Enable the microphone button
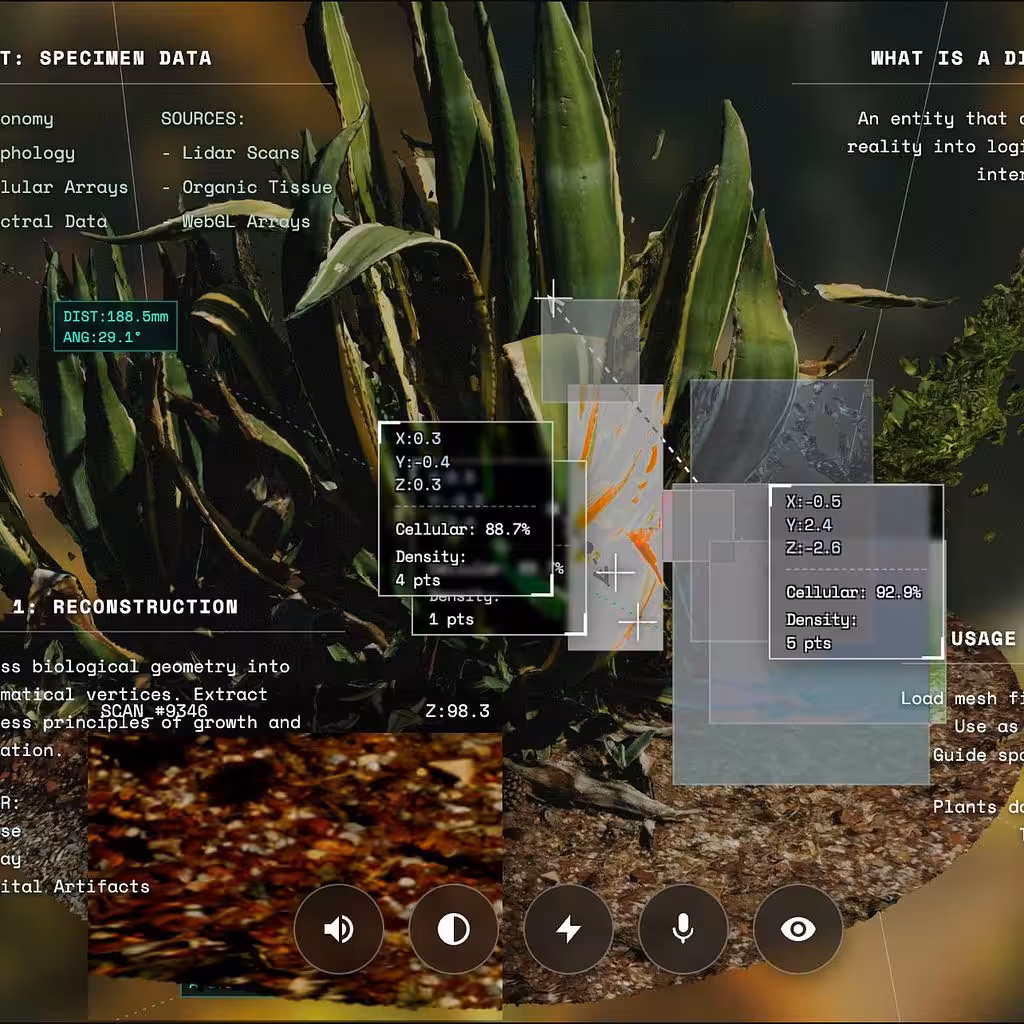 pos(683,929)
